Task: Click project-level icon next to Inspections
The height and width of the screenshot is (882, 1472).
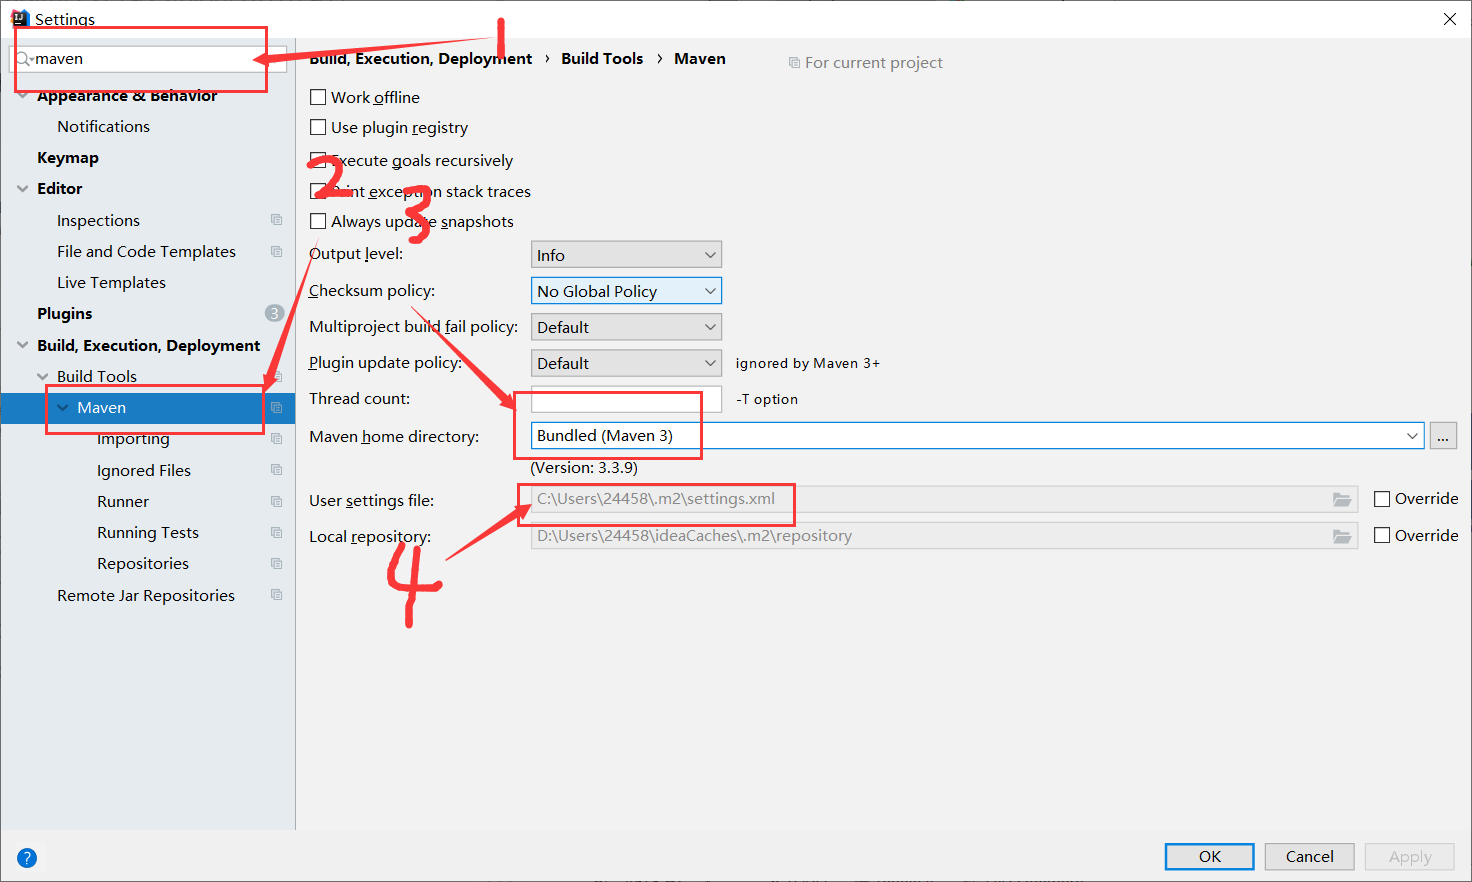Action: pyautogui.click(x=277, y=220)
